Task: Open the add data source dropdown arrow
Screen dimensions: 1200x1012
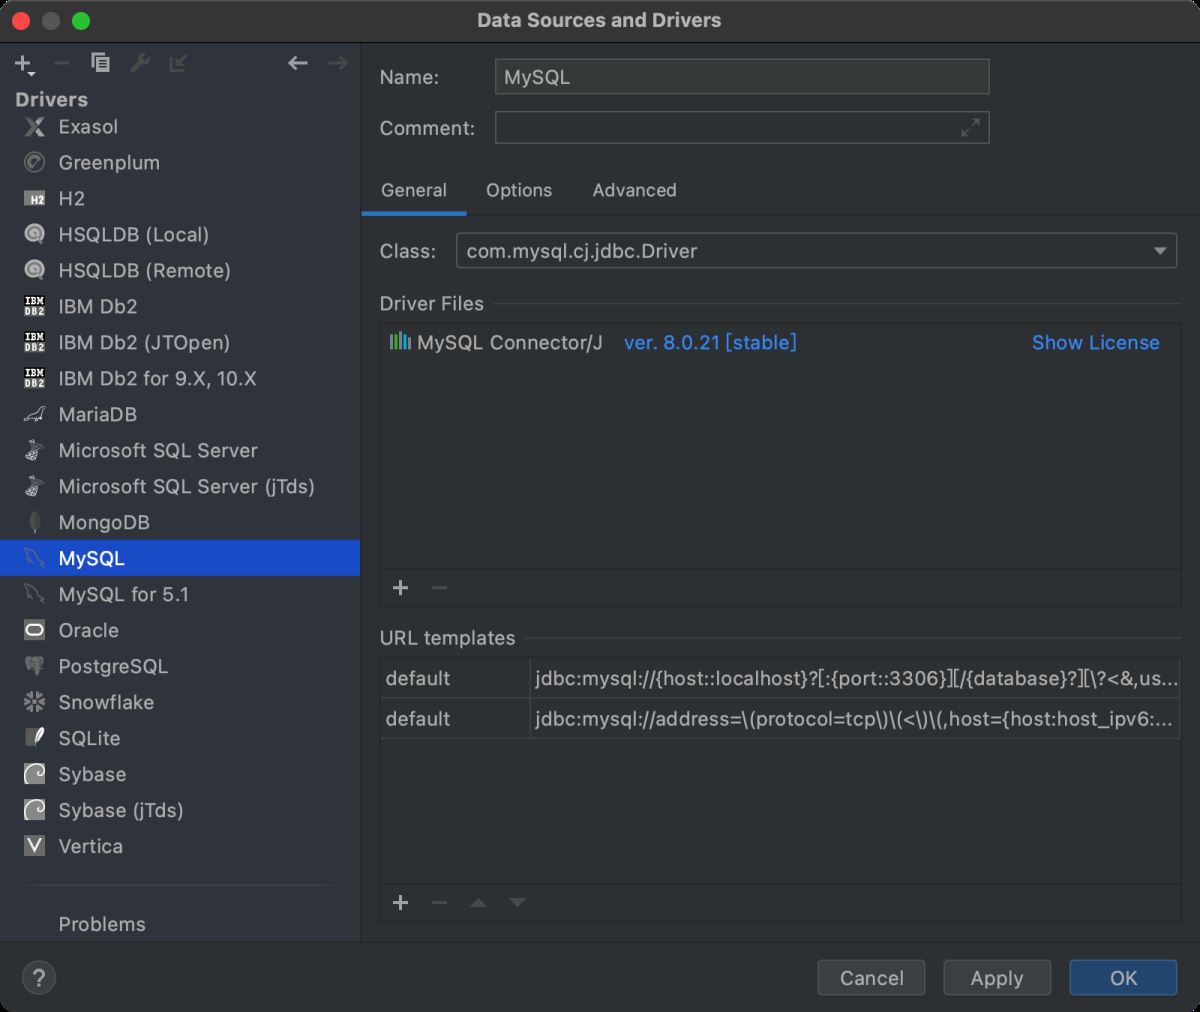Action: tap(32, 74)
